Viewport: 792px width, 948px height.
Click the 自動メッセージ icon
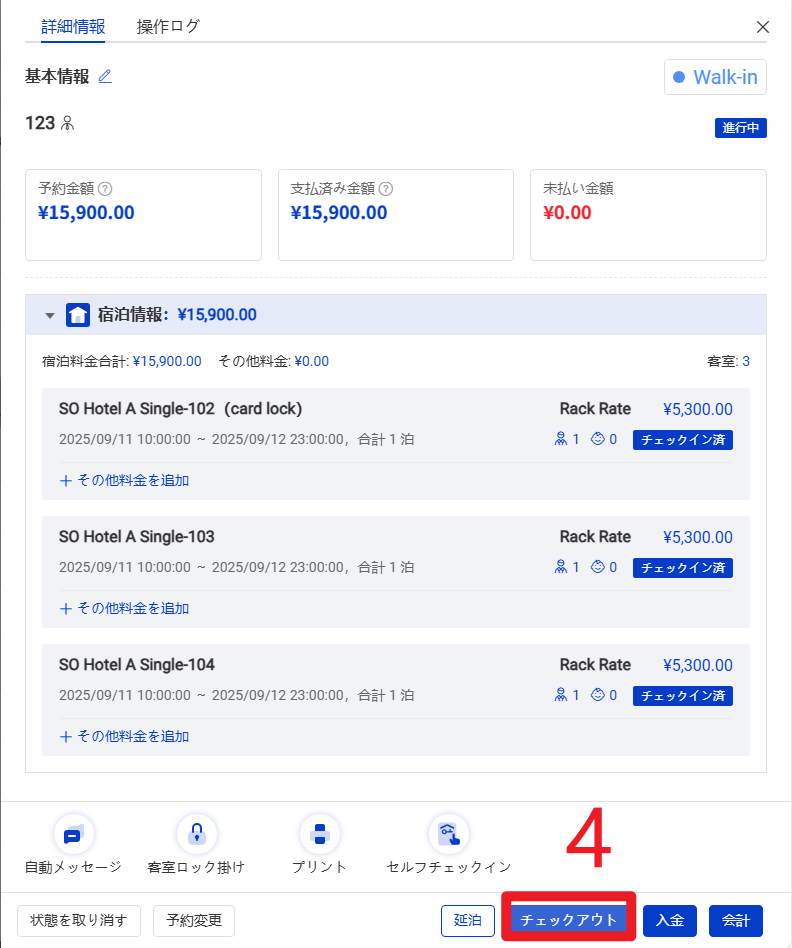73,834
